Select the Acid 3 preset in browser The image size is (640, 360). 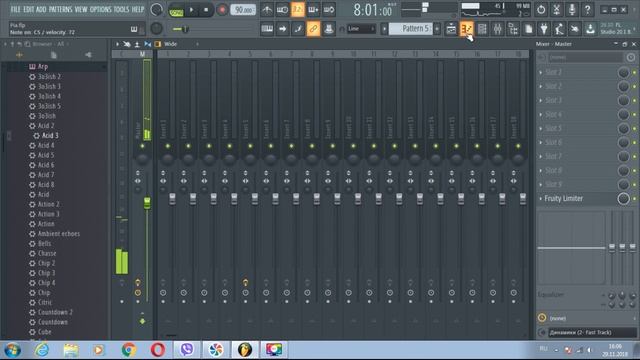50,136
